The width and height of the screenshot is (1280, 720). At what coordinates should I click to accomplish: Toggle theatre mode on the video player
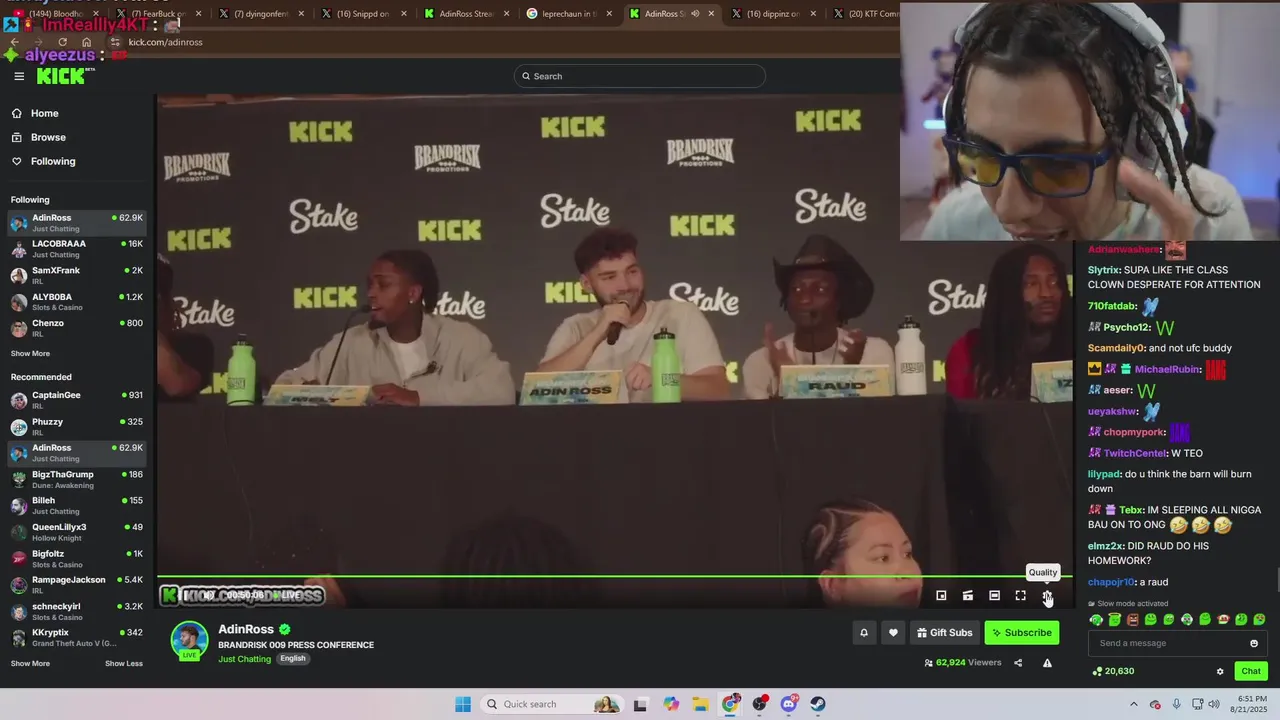coord(994,595)
